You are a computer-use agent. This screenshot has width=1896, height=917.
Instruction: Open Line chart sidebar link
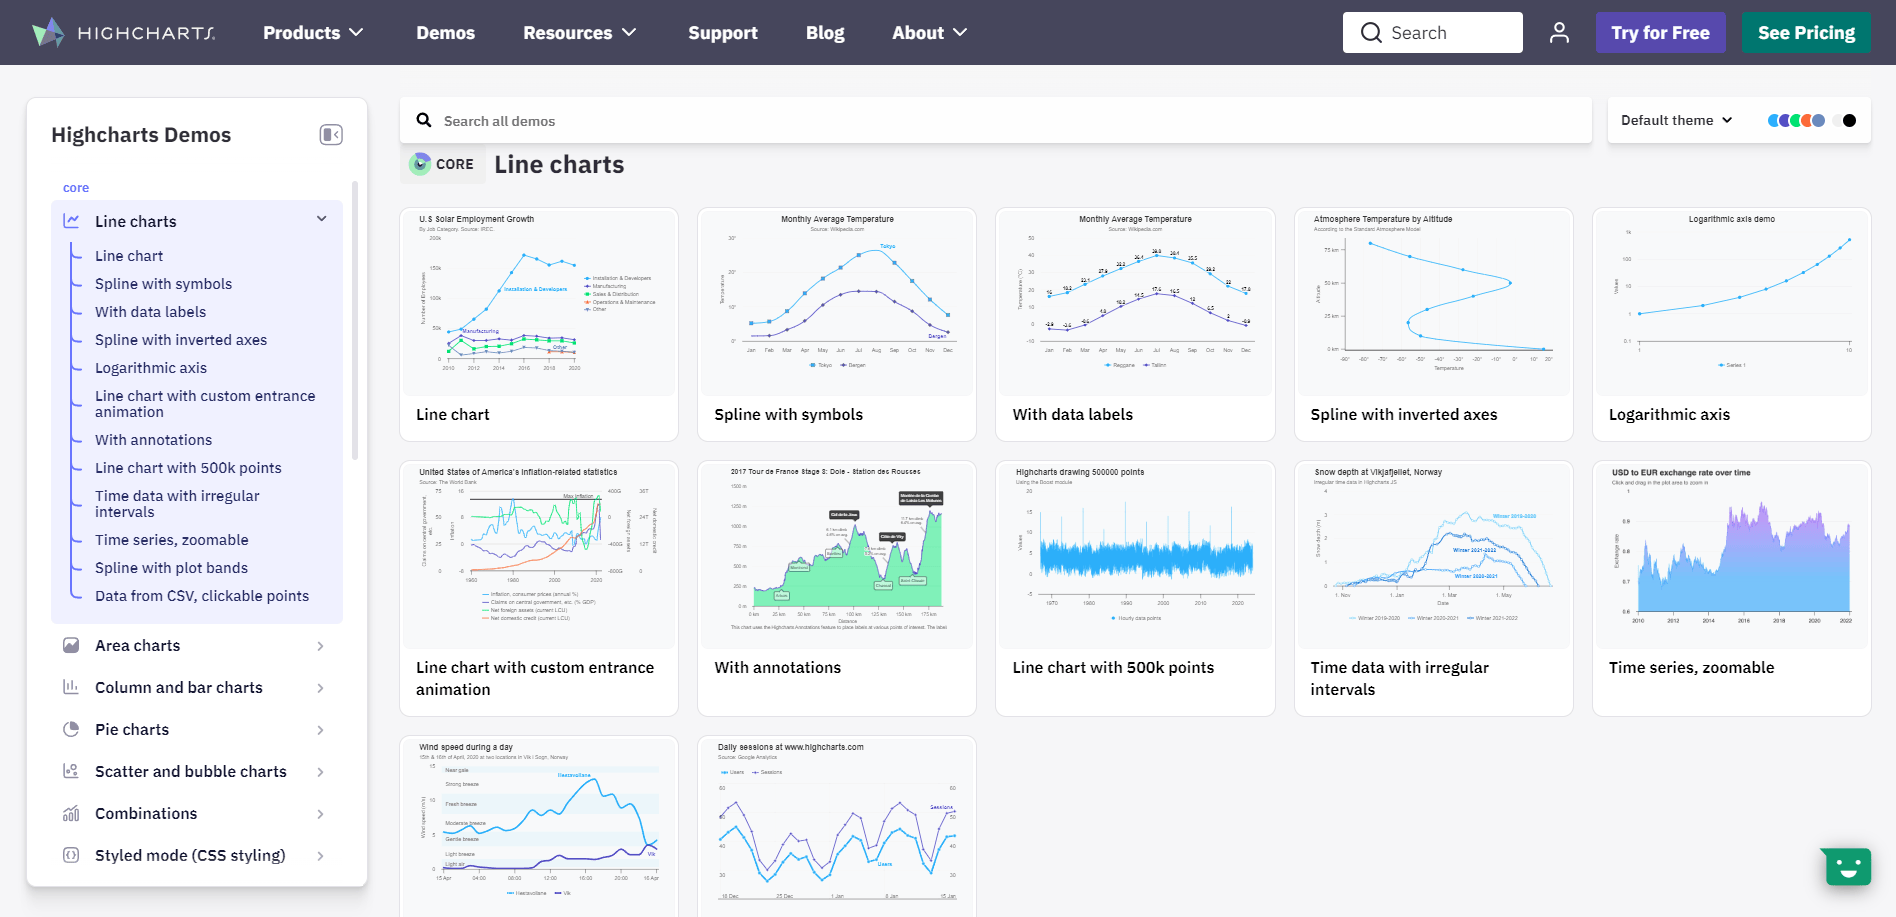[x=129, y=256]
